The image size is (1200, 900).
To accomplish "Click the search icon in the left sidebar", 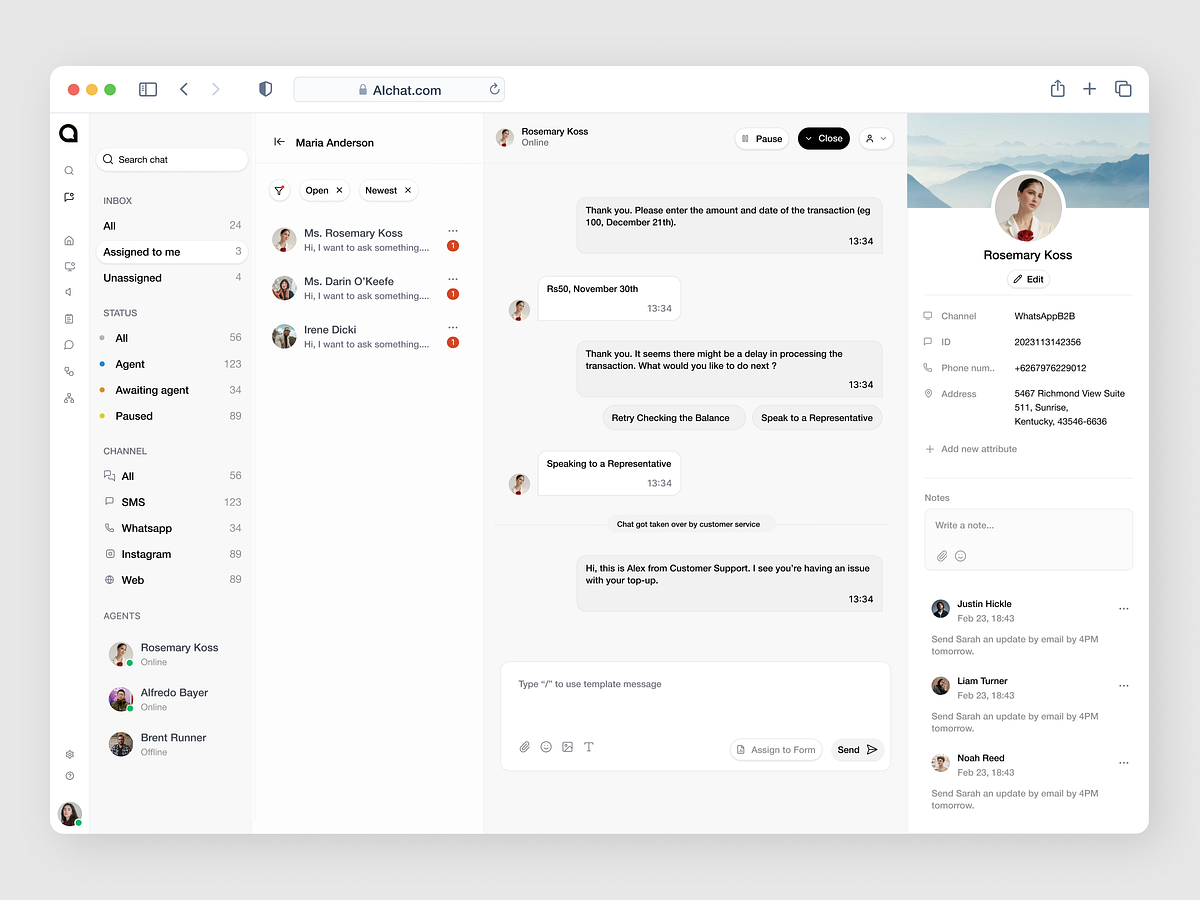I will [x=68, y=170].
